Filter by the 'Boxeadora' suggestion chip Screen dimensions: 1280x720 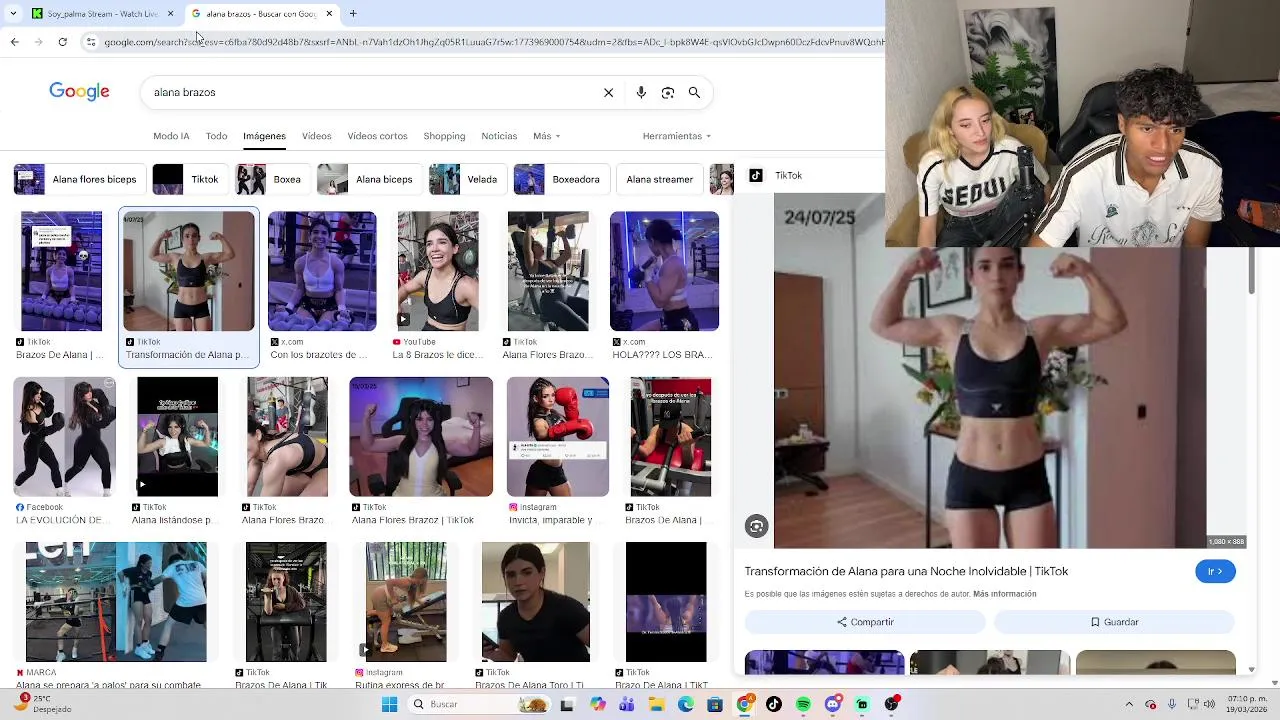(x=560, y=180)
